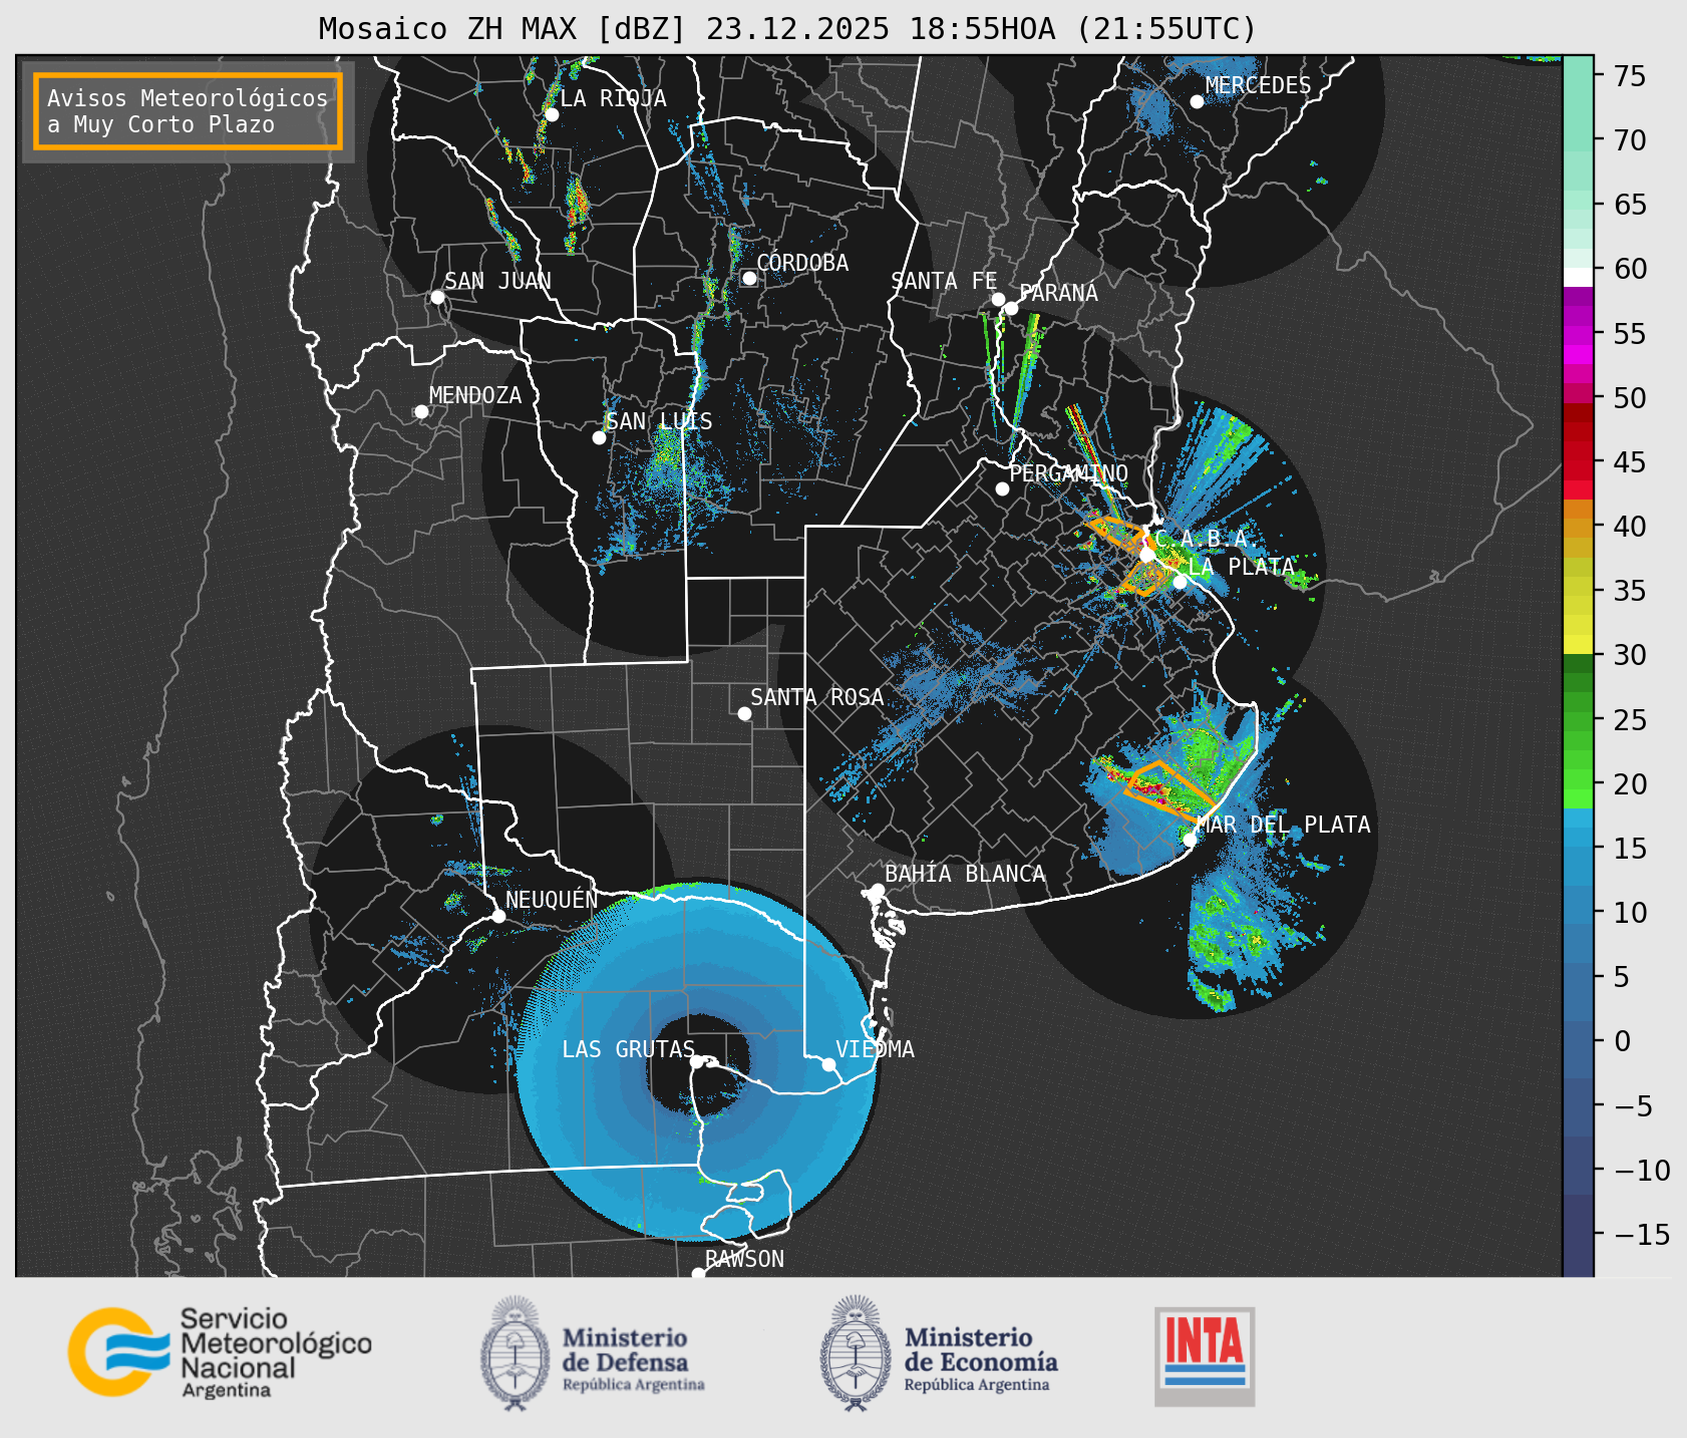
Task: Click the CÓRDOBA label text
Action: [802, 262]
